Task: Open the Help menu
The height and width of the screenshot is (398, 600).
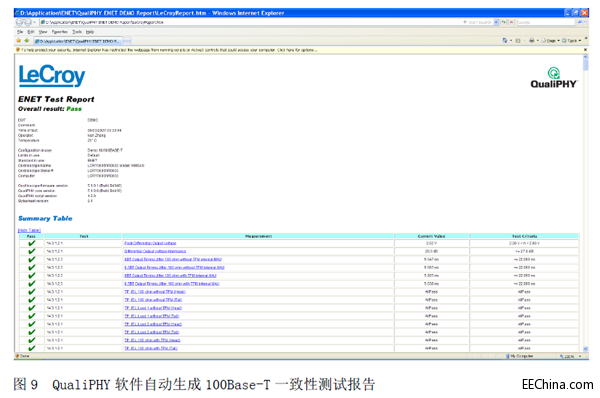Action: 90,32
